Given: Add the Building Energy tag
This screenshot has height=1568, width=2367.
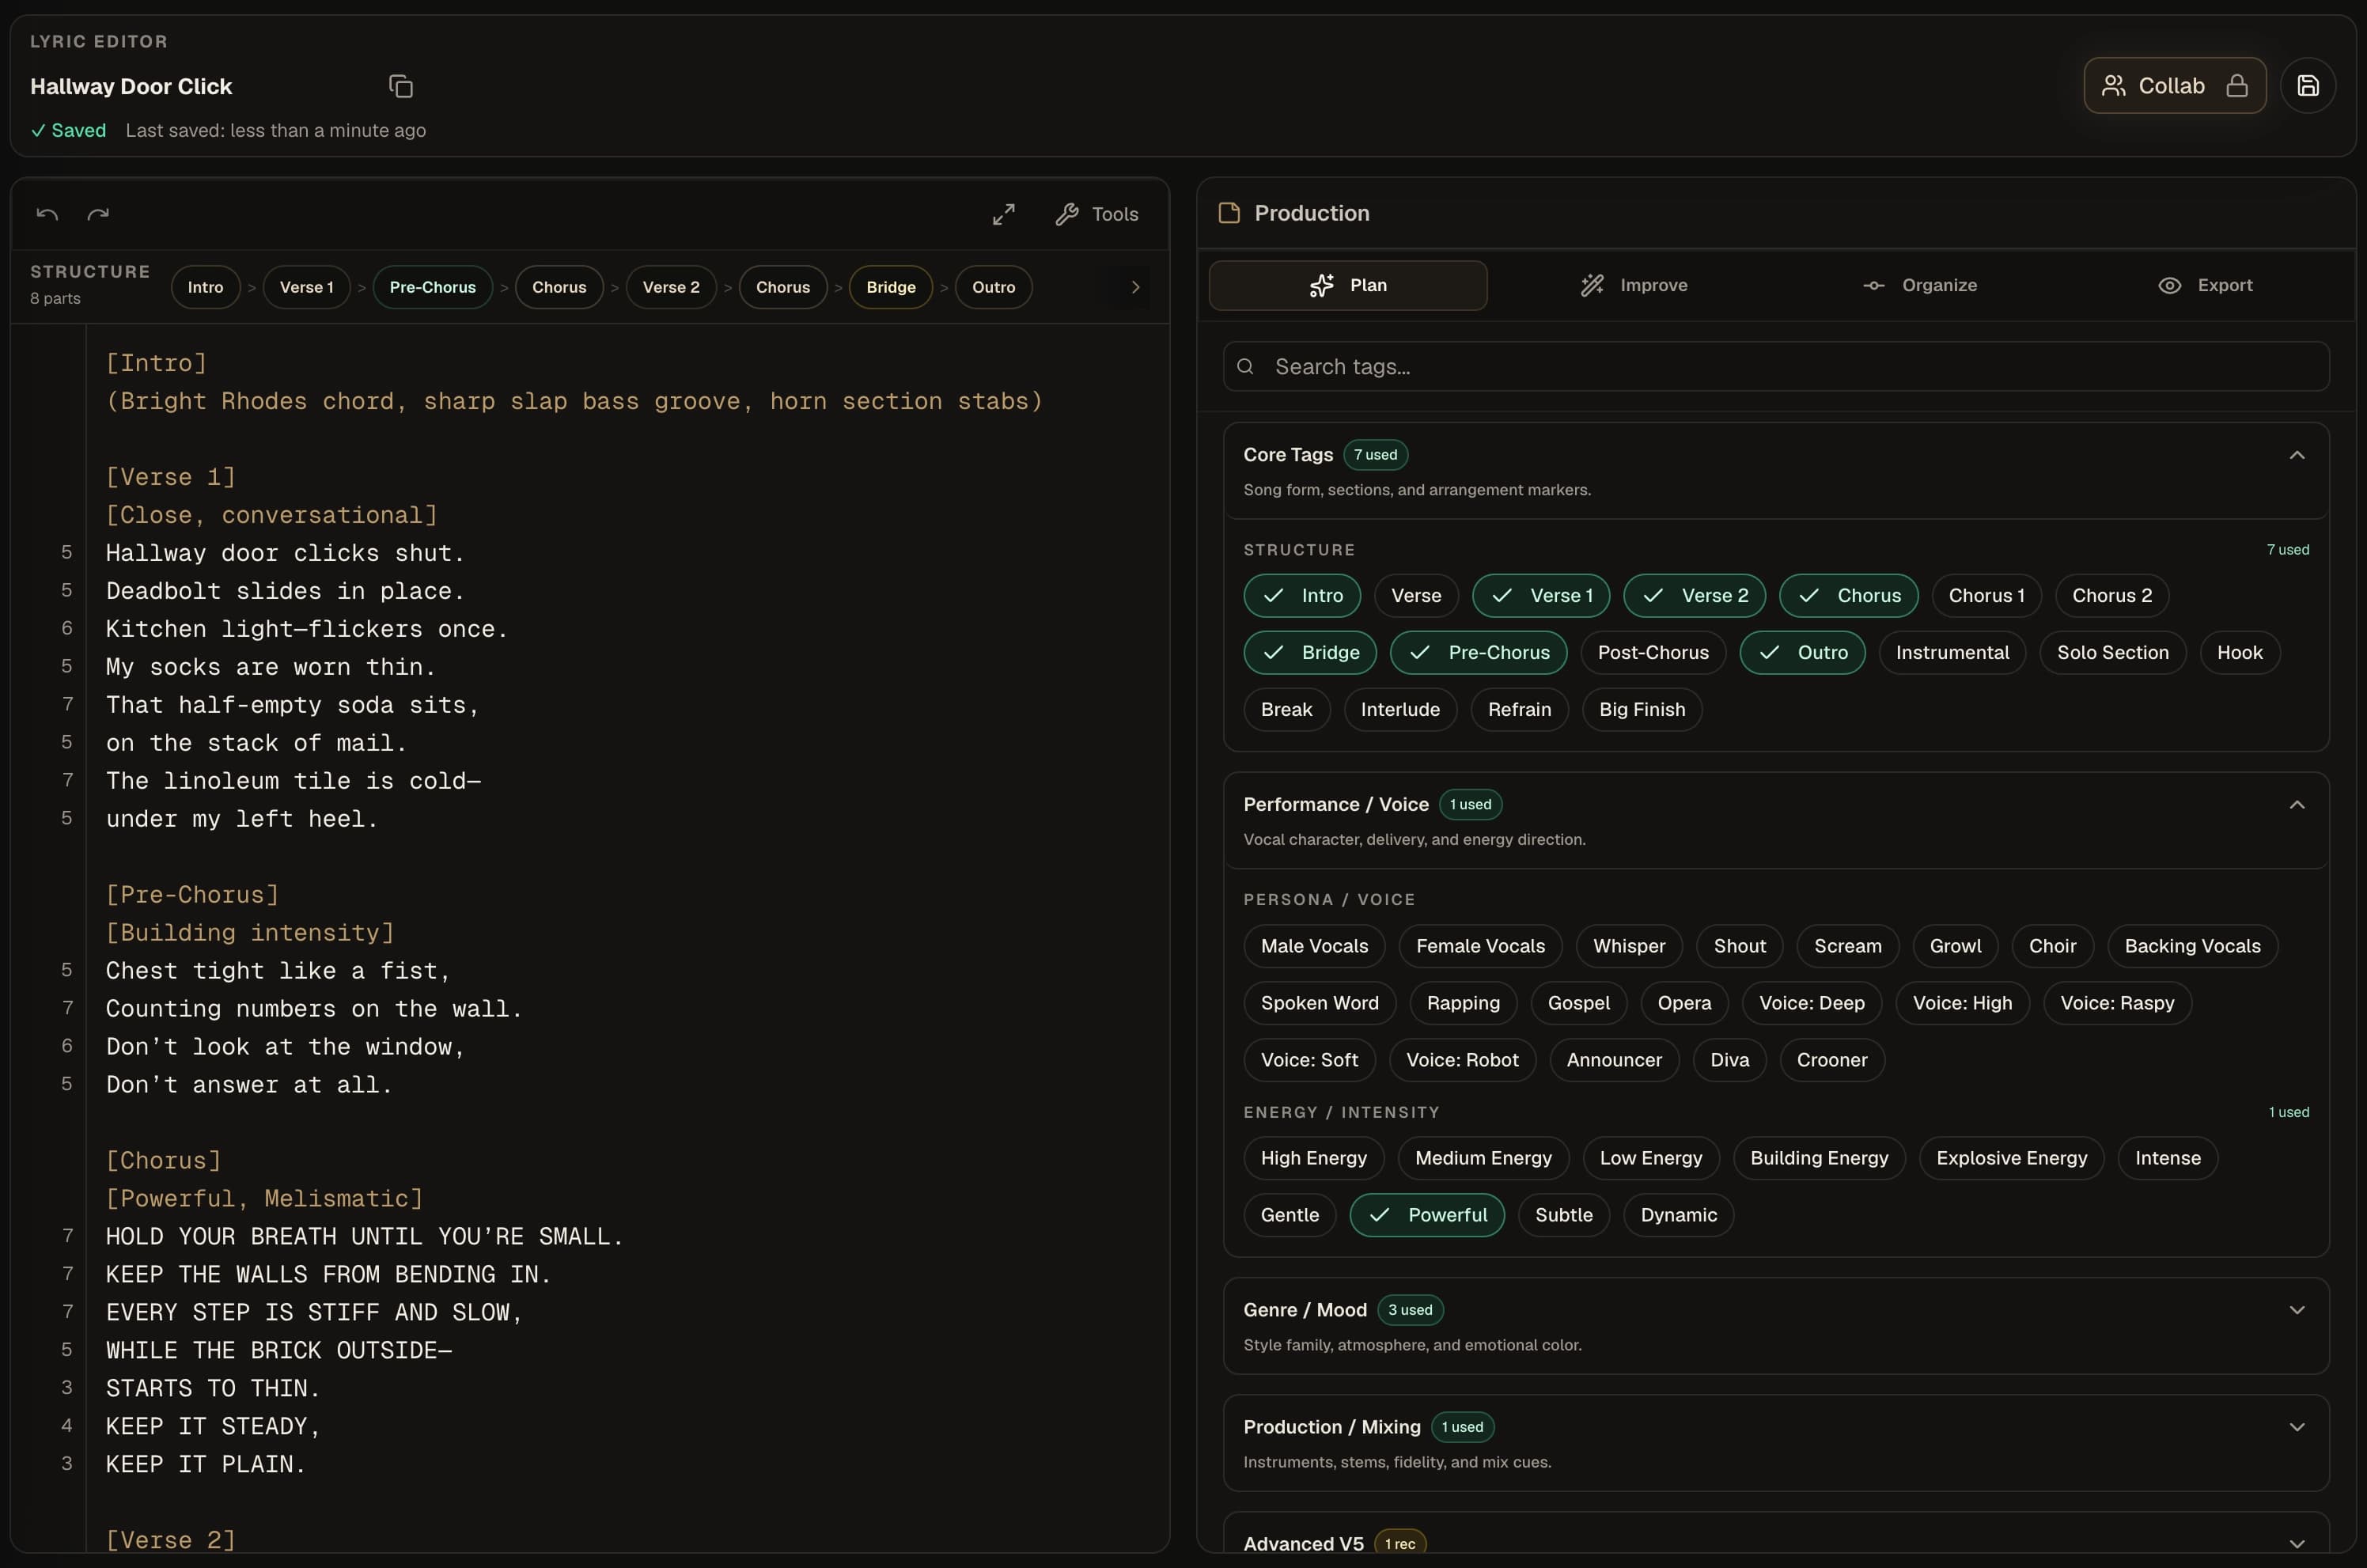Looking at the screenshot, I should [1819, 1158].
